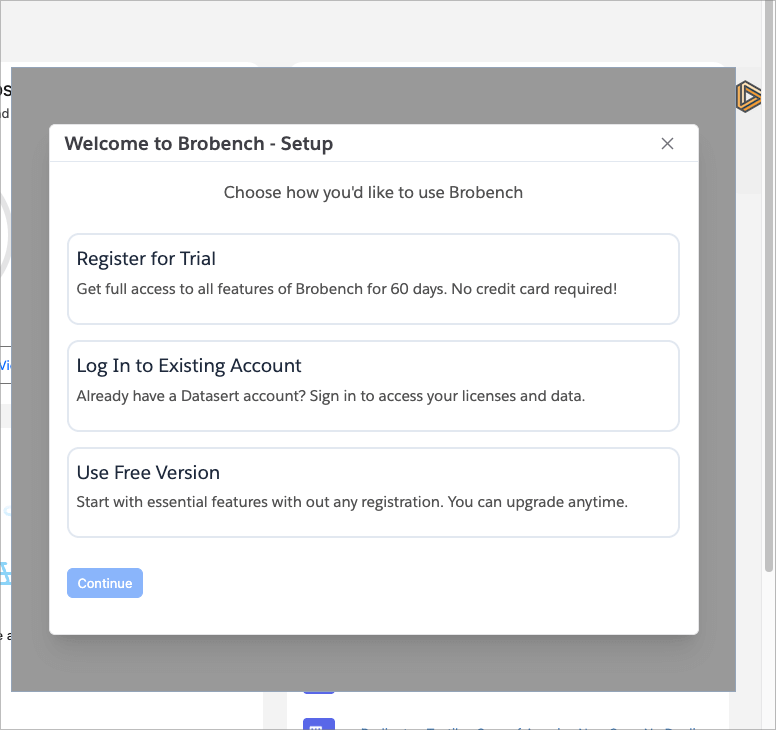Viewport: 776px width, 730px height.
Task: Choose Log In to Existing Account
Action: [373, 386]
